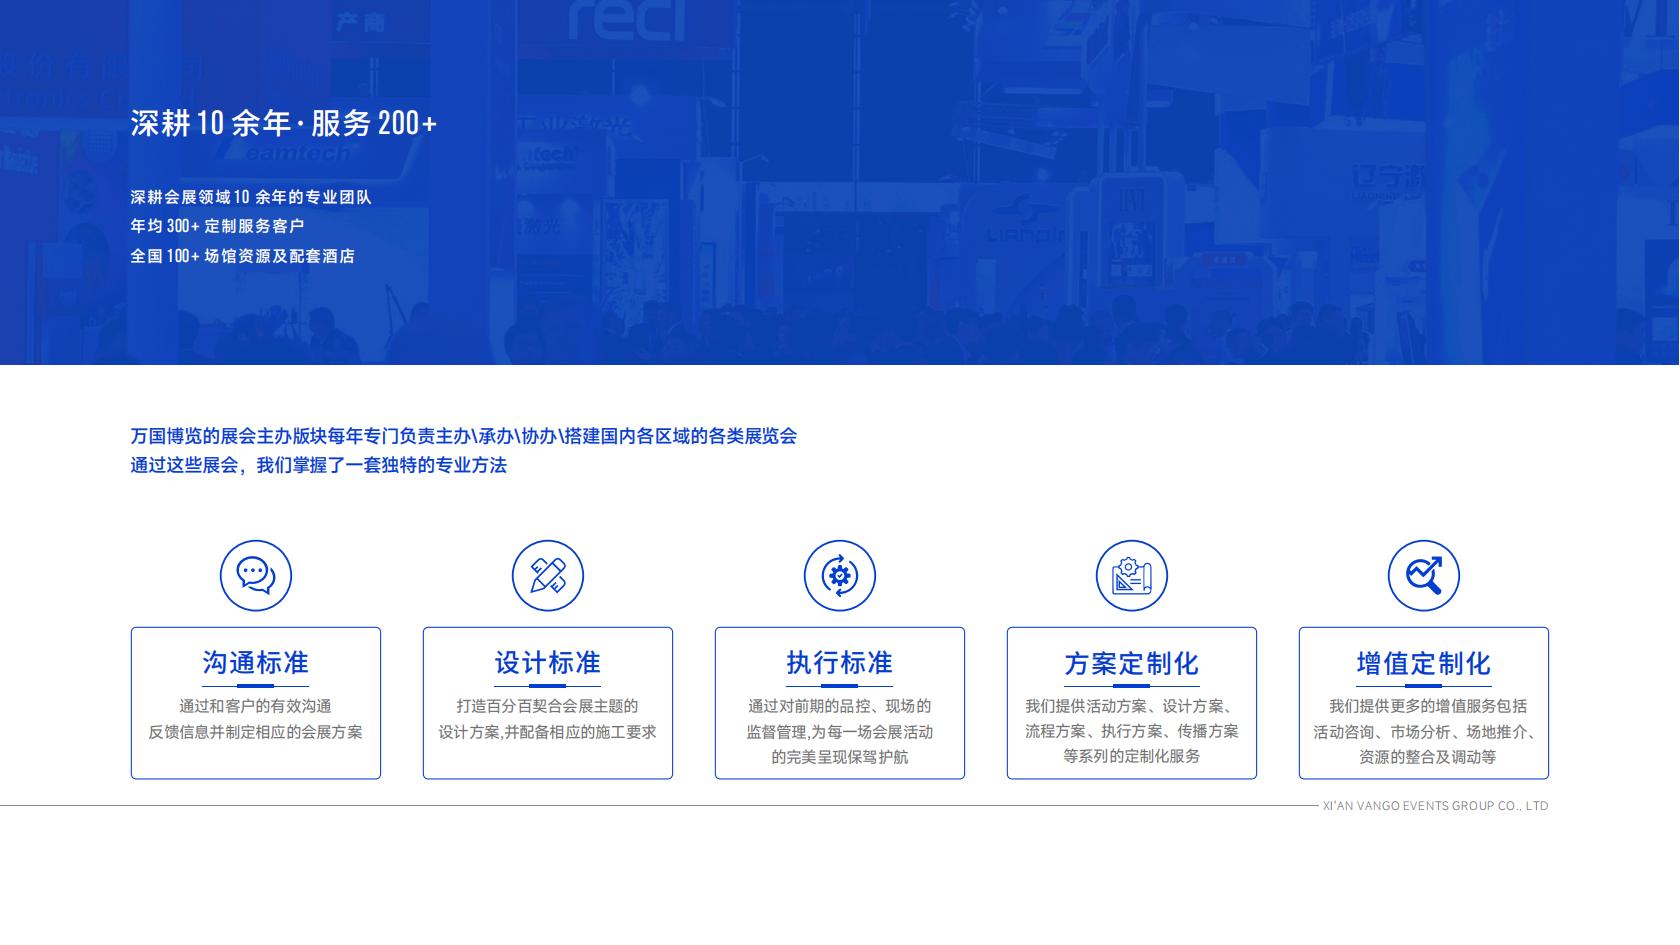Select the 方案定制化 card heading
Image resolution: width=1680 pixels, height=945 pixels.
(x=1132, y=663)
